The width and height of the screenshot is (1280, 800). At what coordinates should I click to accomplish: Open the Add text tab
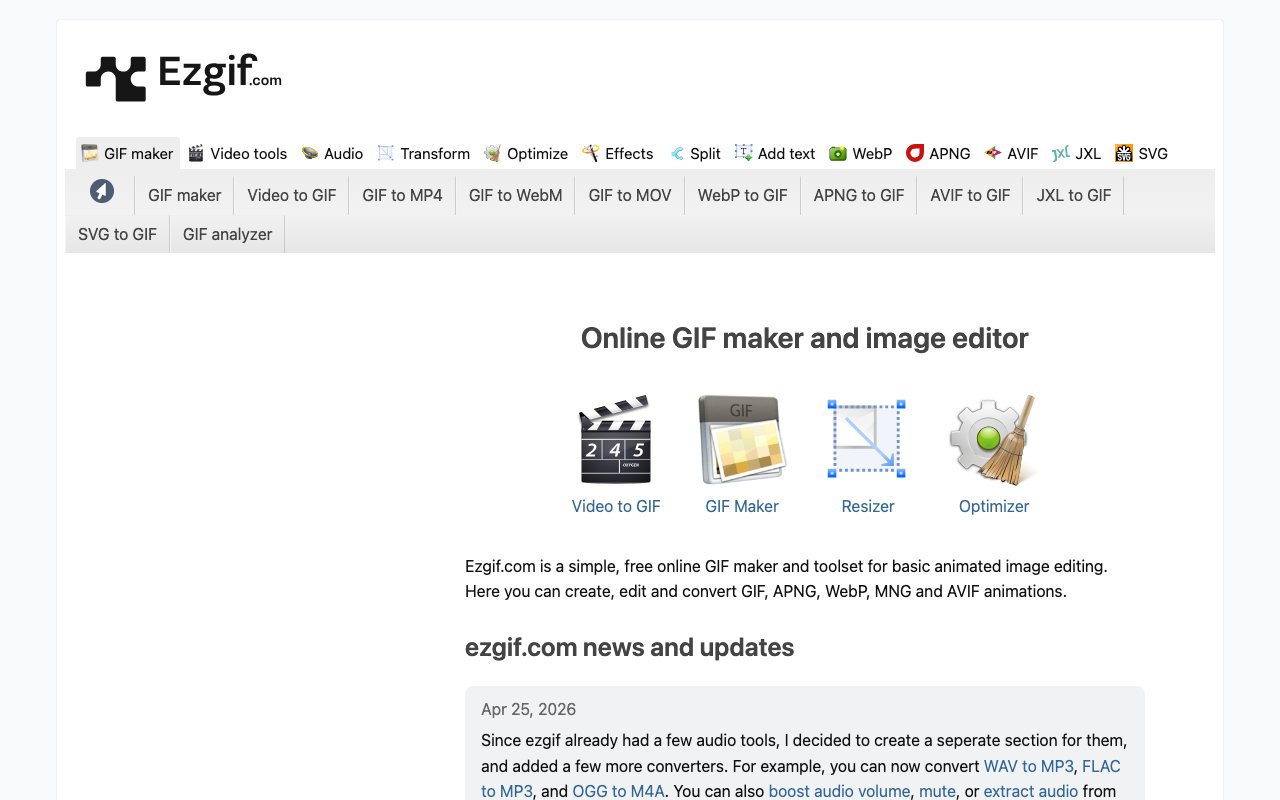click(775, 153)
